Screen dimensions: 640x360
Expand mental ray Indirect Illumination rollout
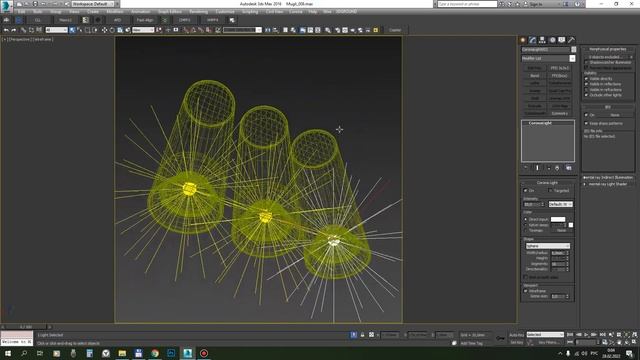(x=607, y=178)
